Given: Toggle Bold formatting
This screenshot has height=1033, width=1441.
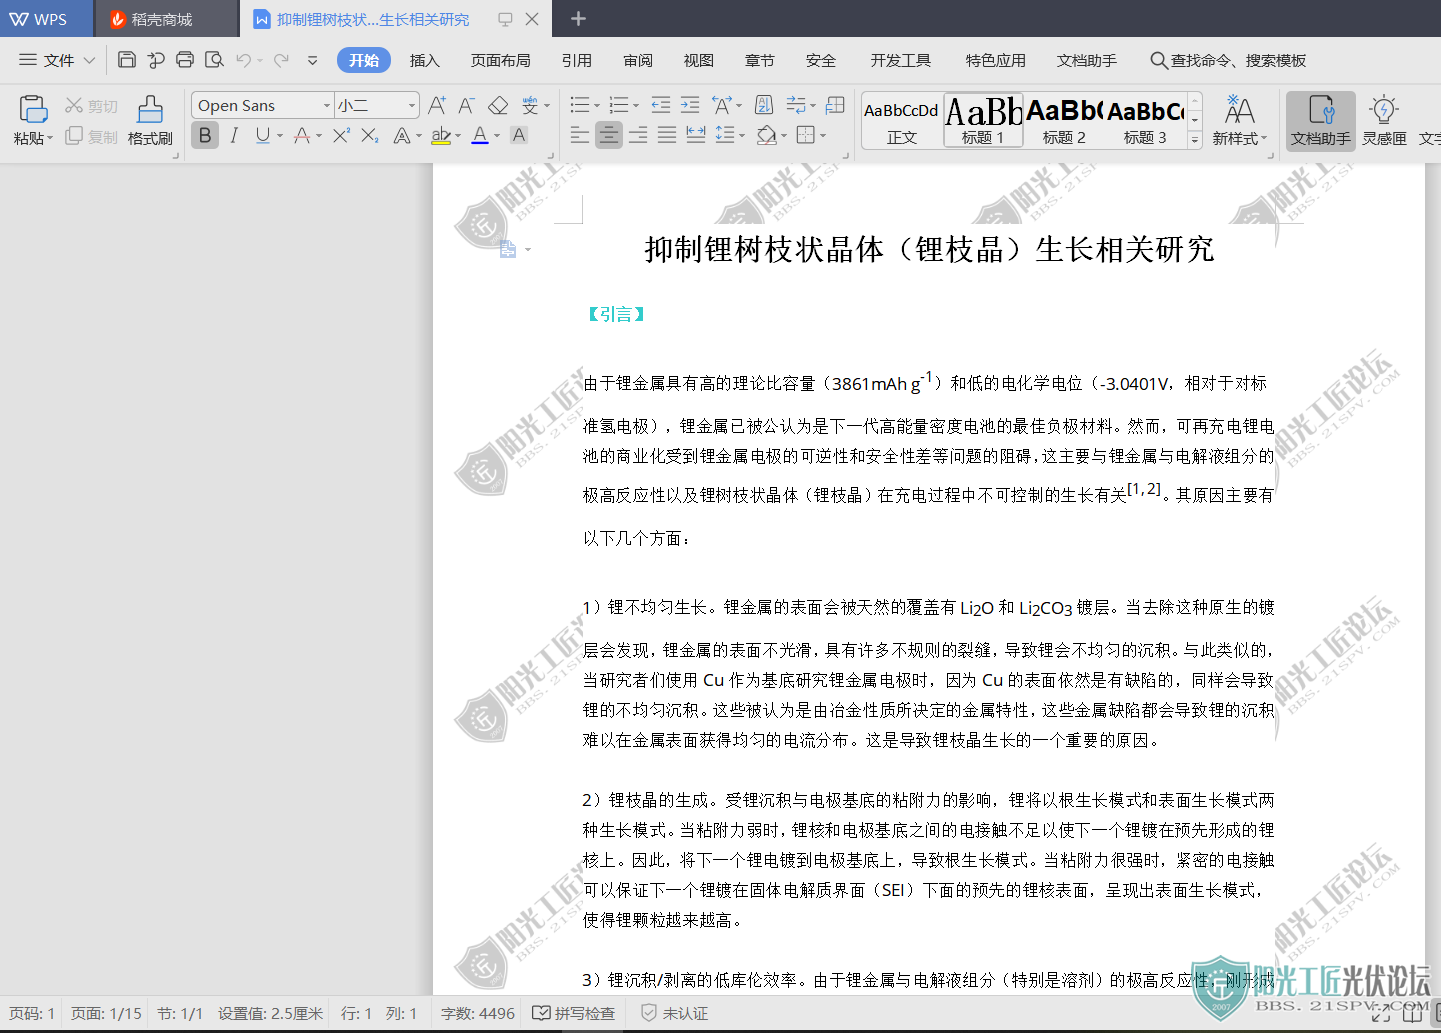Looking at the screenshot, I should click(x=205, y=135).
